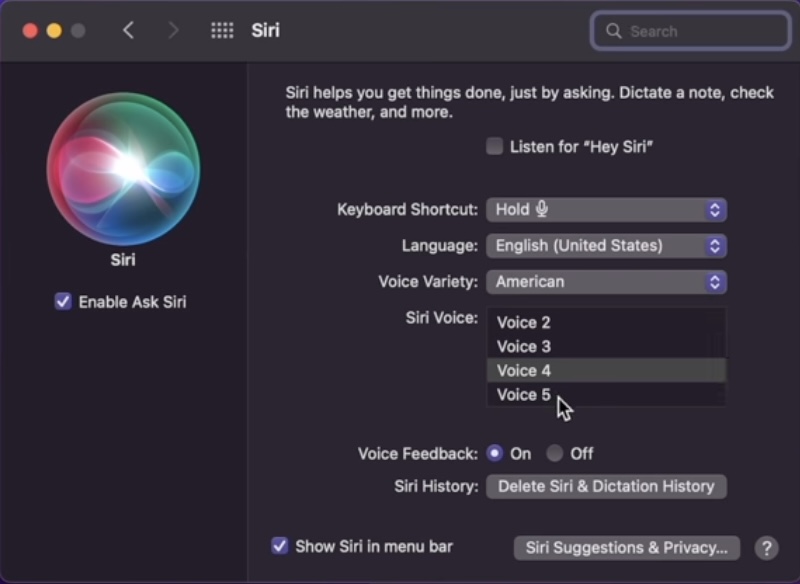Click the forward navigation arrow

pos(173,31)
